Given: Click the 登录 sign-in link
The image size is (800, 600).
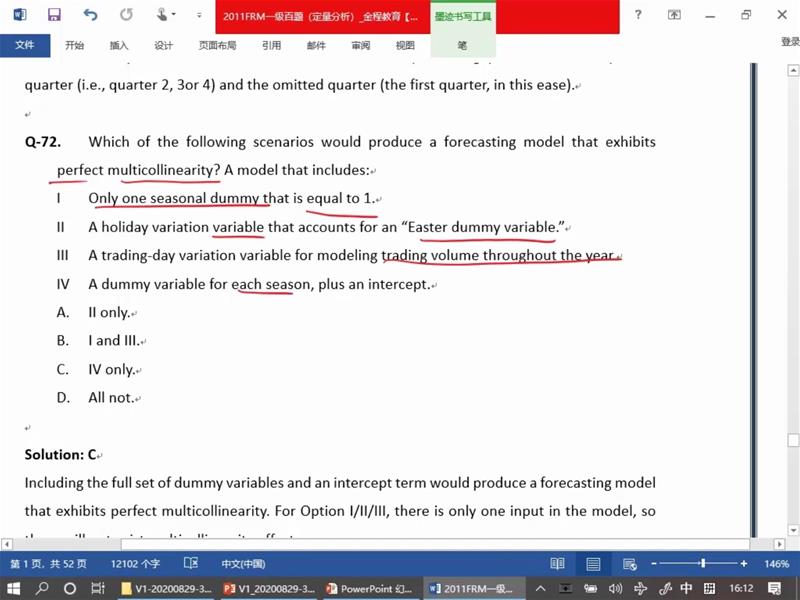Looking at the screenshot, I should [x=790, y=42].
